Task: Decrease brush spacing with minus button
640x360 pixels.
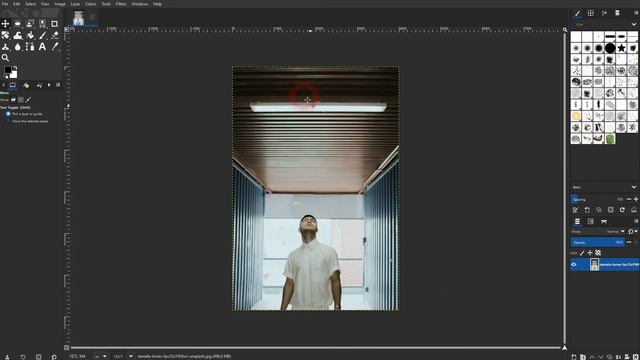Action: click(629, 199)
